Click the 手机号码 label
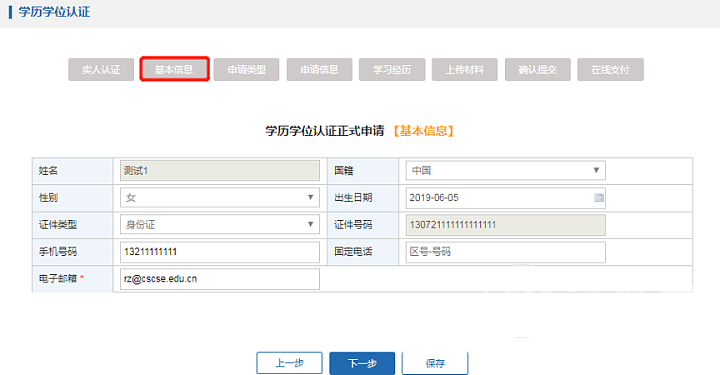This screenshot has height=375, width=720. 58,252
